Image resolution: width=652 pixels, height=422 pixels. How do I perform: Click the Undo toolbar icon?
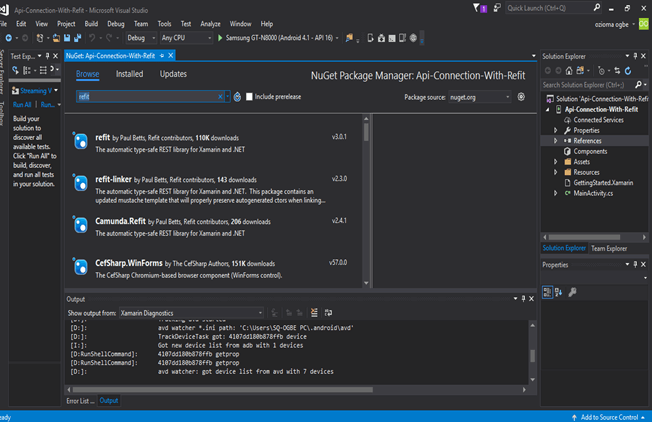92,38
